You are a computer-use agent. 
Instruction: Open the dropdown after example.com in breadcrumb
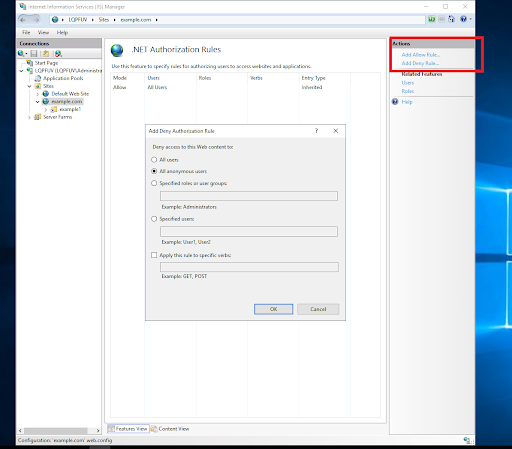(x=156, y=20)
